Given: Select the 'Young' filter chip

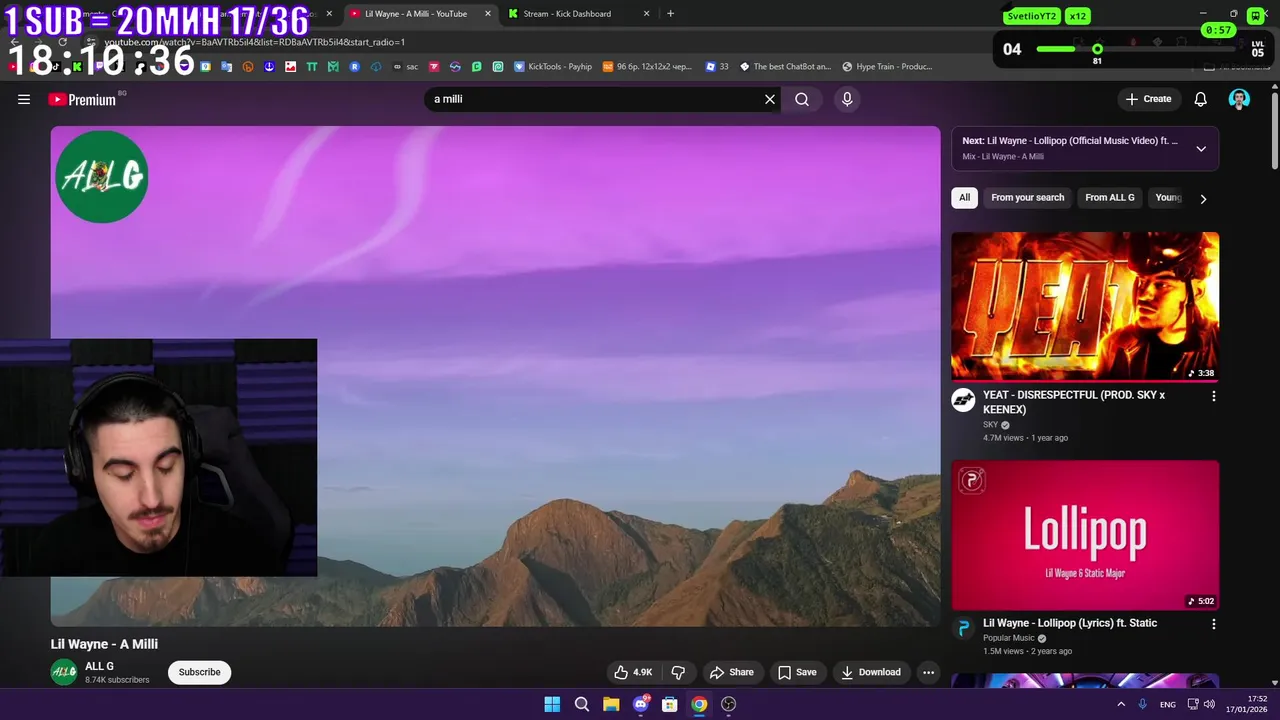Looking at the screenshot, I should coord(1168,198).
